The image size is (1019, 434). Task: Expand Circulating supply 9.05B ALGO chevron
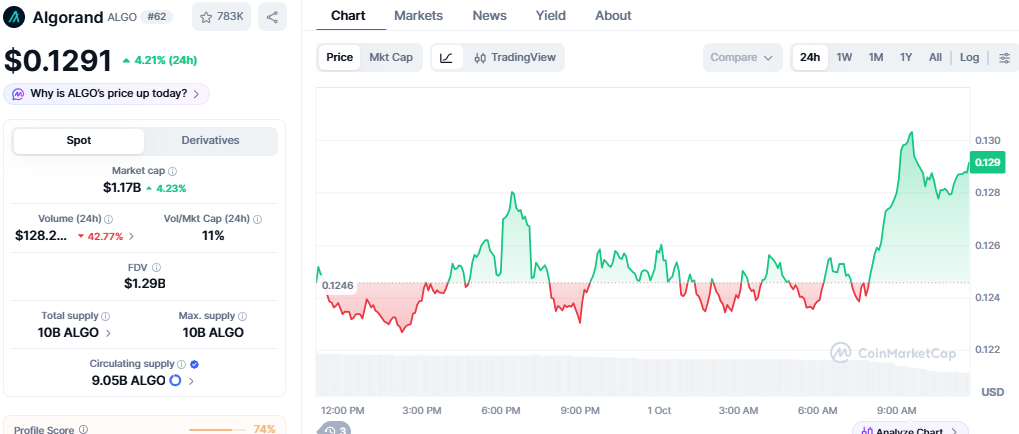click(191, 381)
